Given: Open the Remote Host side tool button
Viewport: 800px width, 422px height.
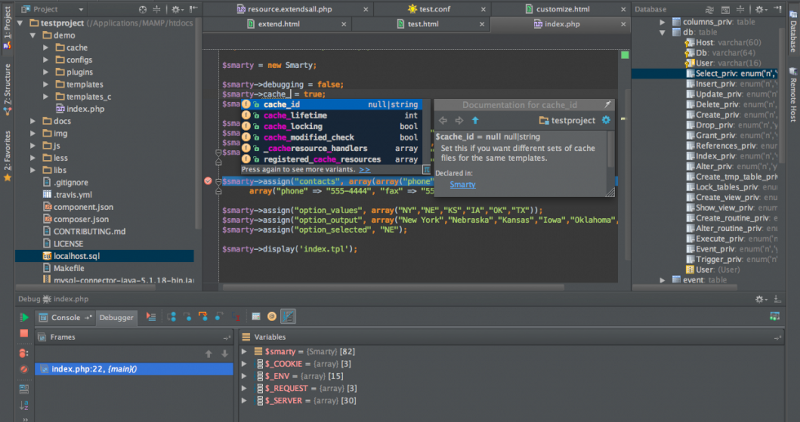Looking at the screenshot, I should click(793, 95).
